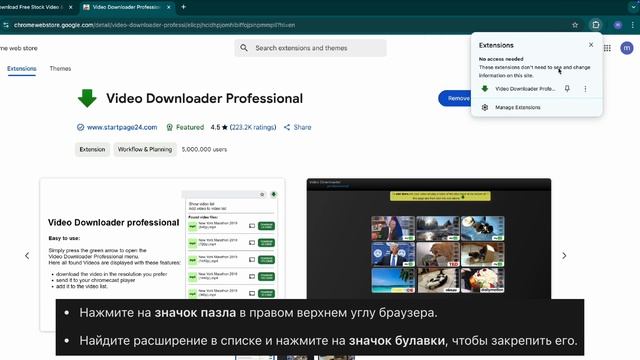Click the search magnifier icon
This screenshot has width=640, height=360.
[x=244, y=48]
